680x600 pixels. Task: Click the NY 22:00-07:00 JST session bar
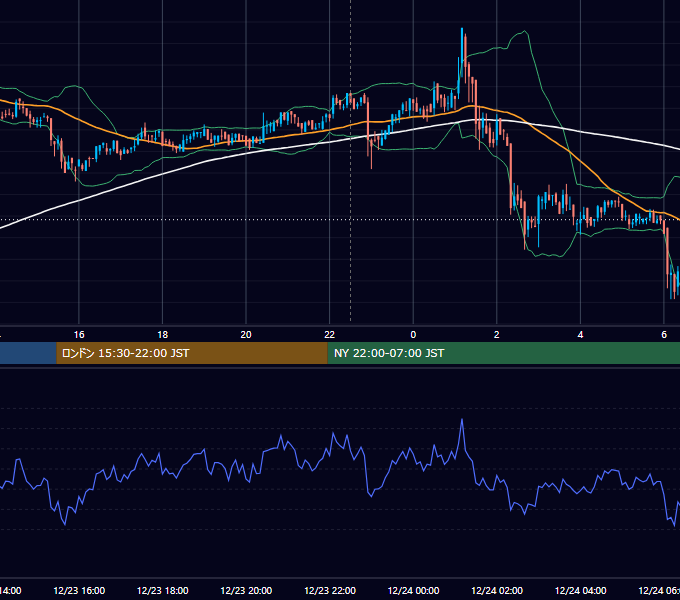[503, 353]
